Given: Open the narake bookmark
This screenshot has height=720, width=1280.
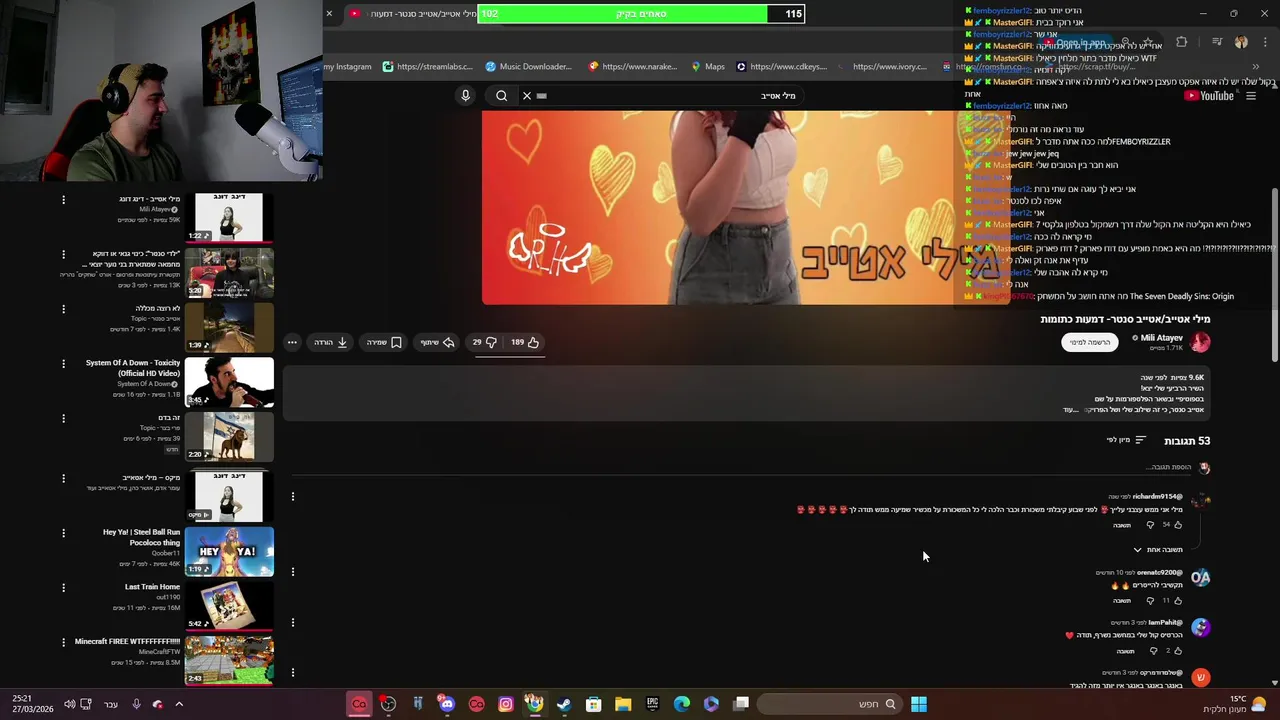Looking at the screenshot, I should click(633, 67).
